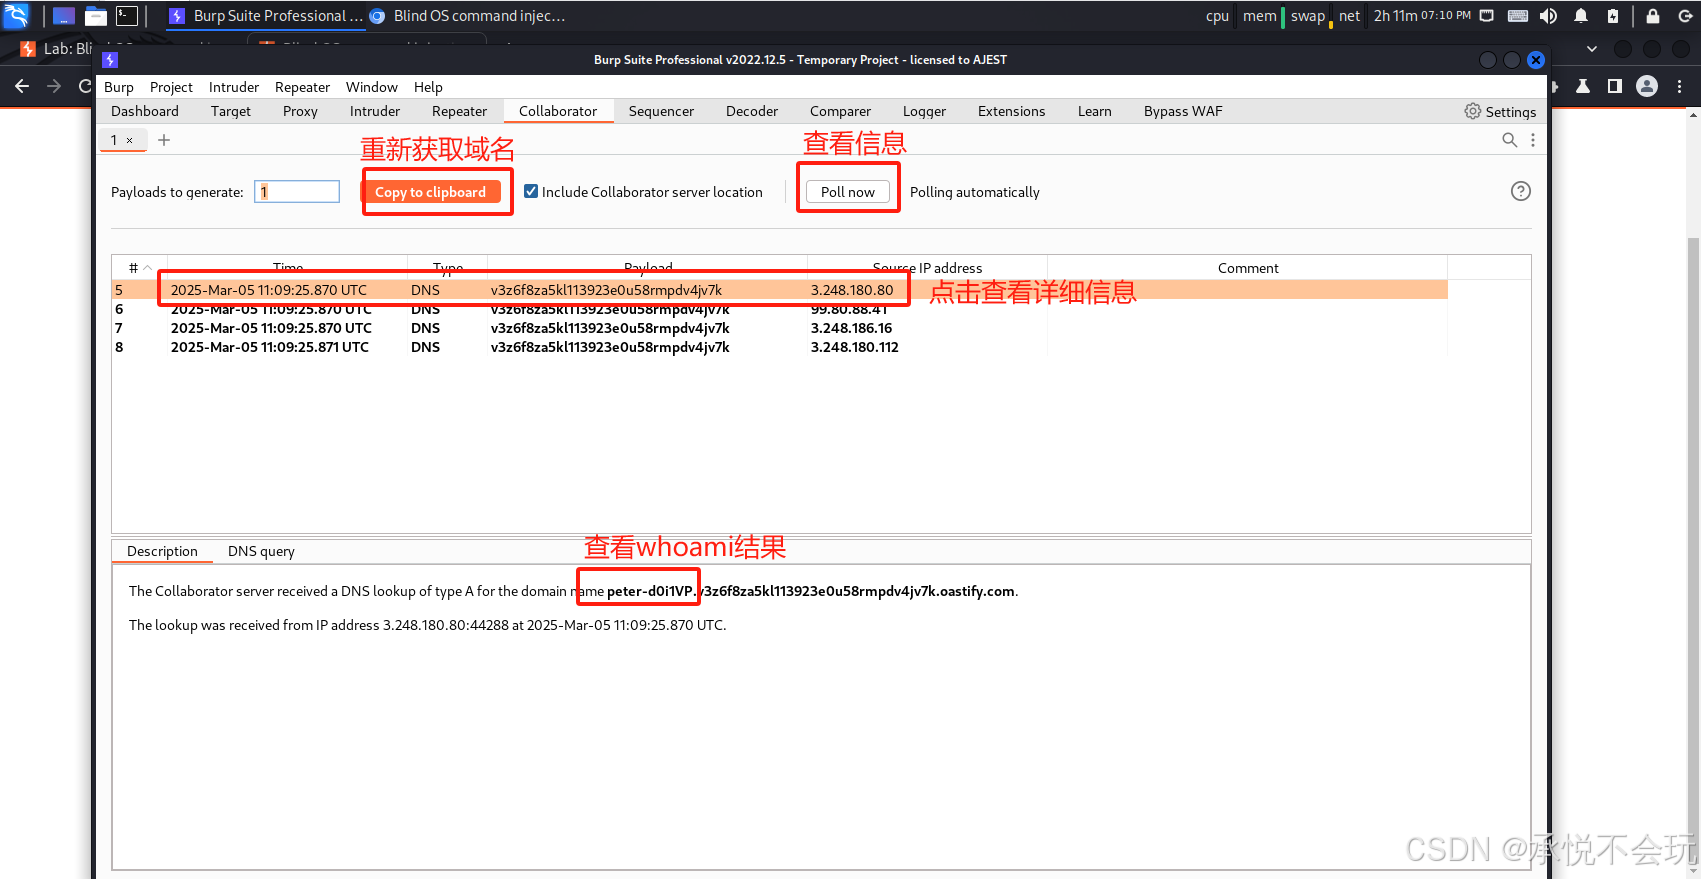
Task: Click the power manager battery icon
Action: point(1612,16)
